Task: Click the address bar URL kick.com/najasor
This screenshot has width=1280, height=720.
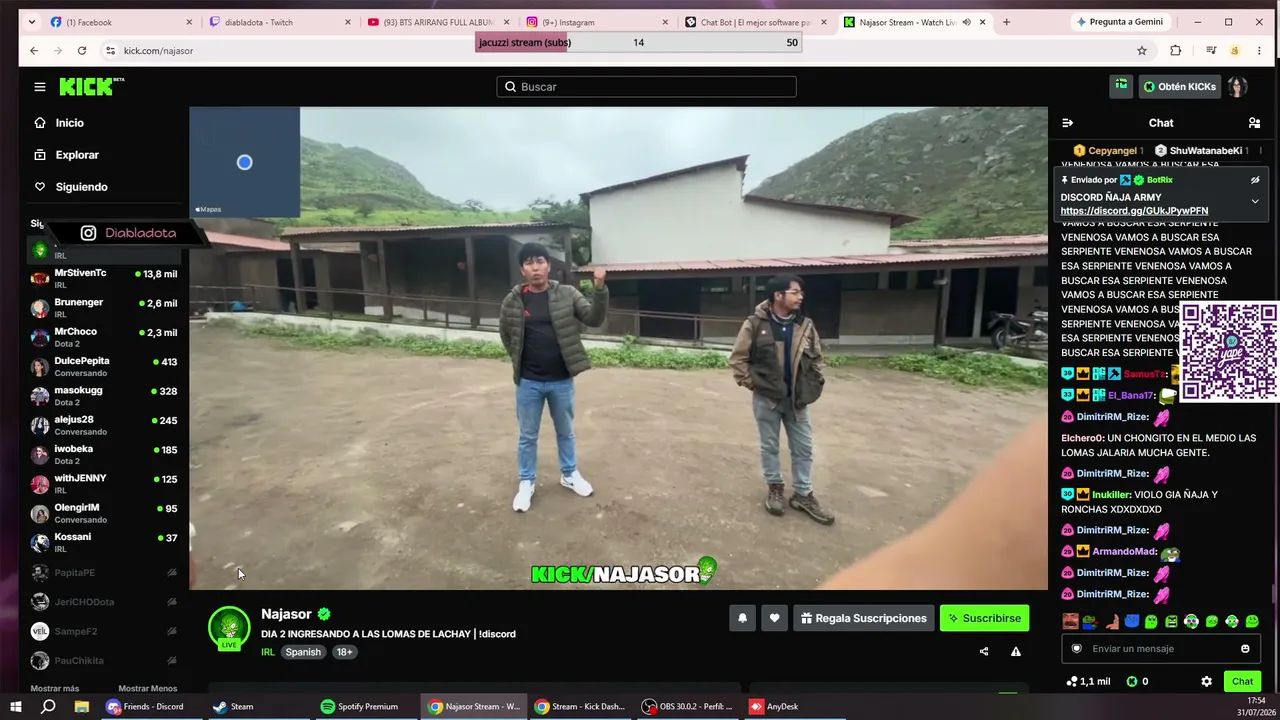Action: (158, 51)
